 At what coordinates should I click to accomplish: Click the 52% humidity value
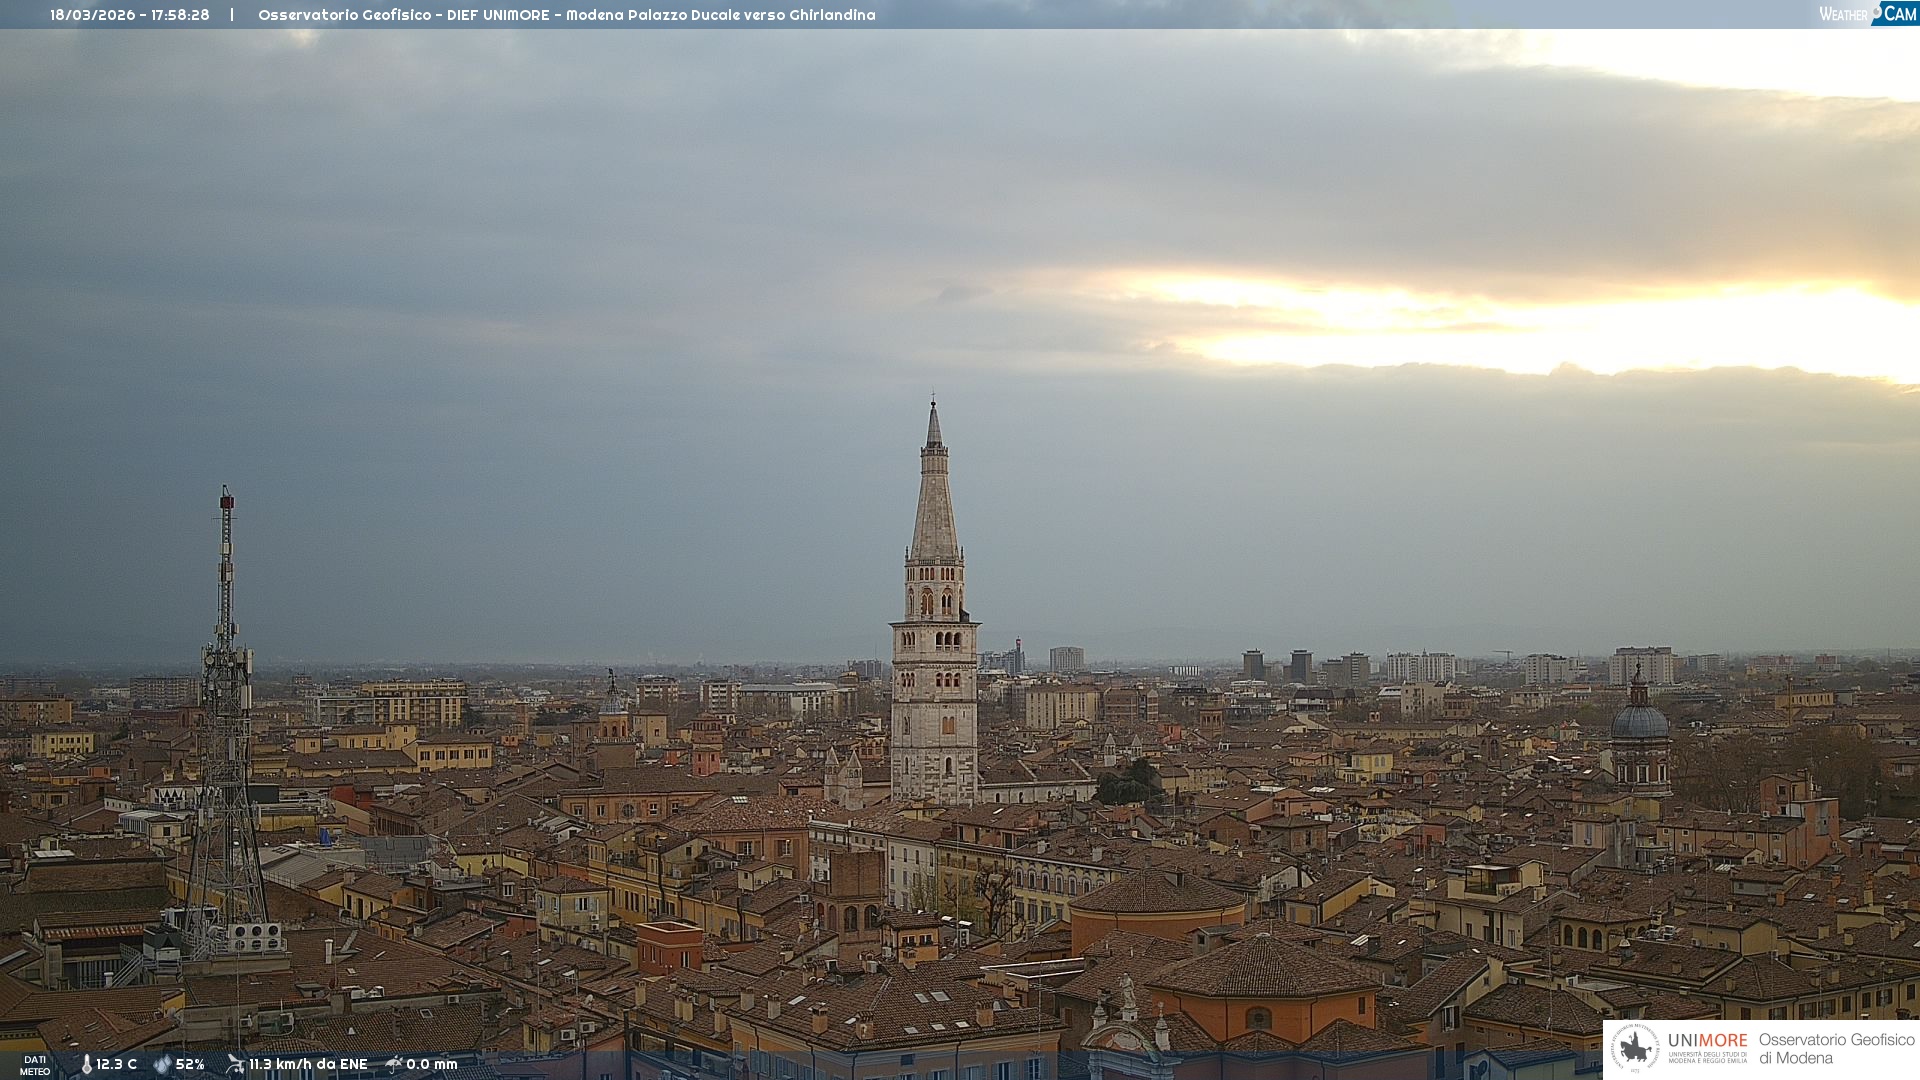pyautogui.click(x=190, y=1065)
